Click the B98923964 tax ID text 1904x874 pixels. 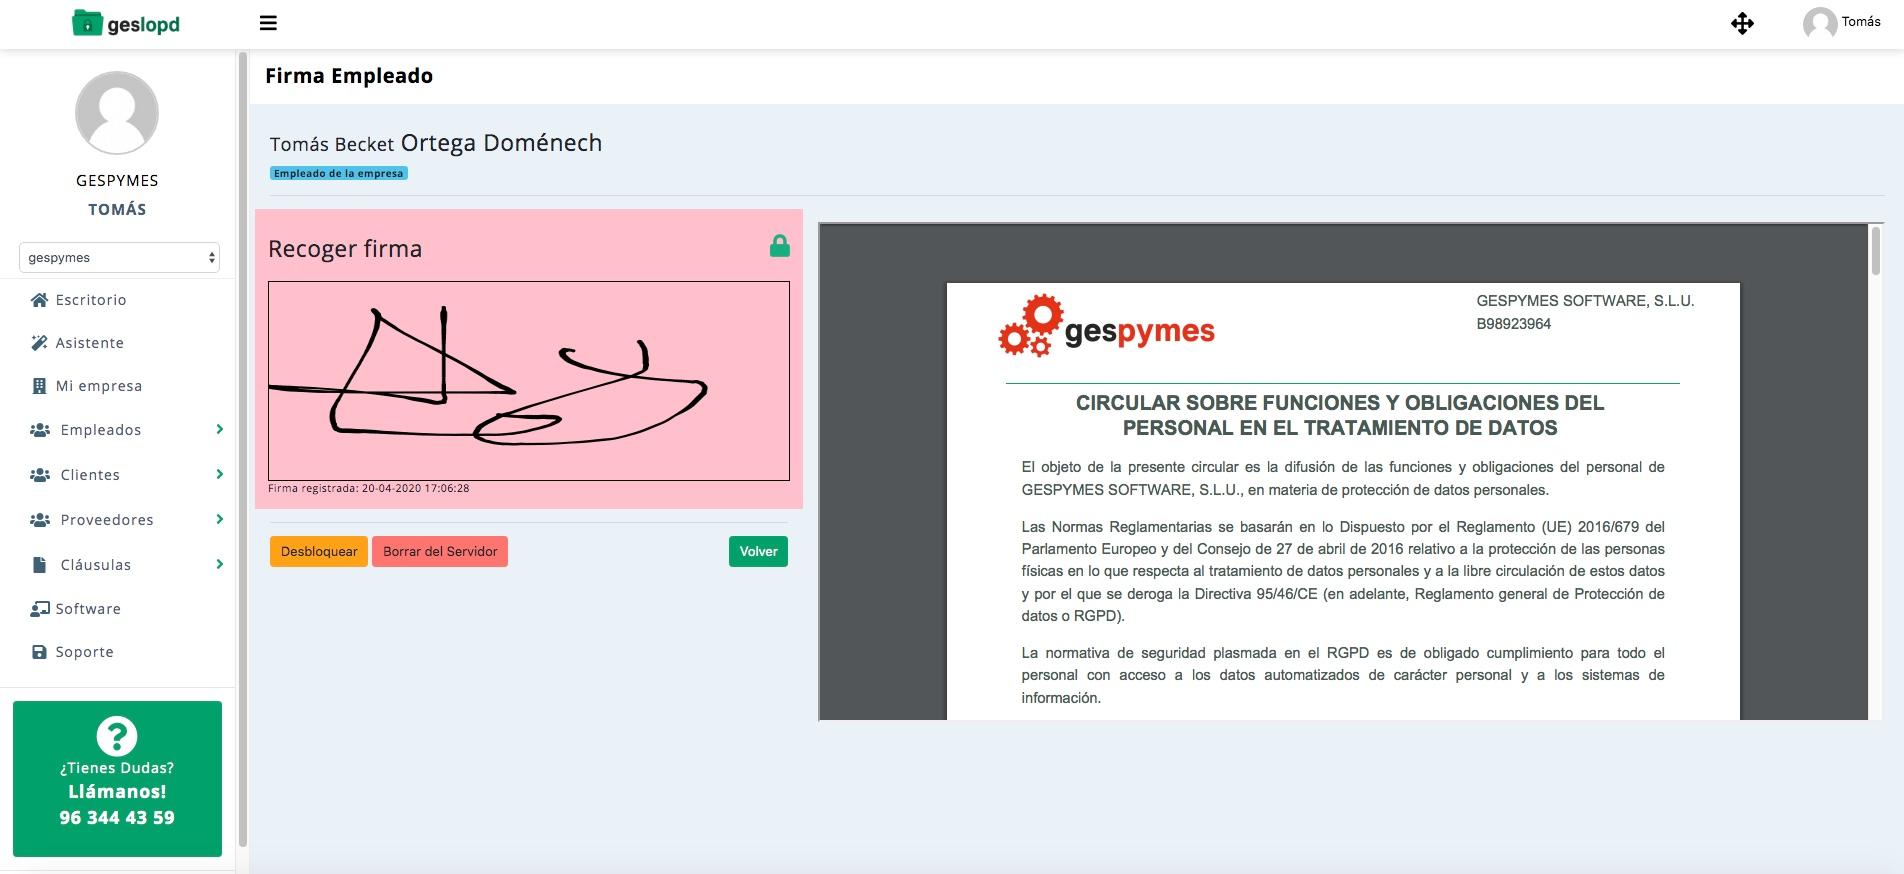[x=1514, y=324]
